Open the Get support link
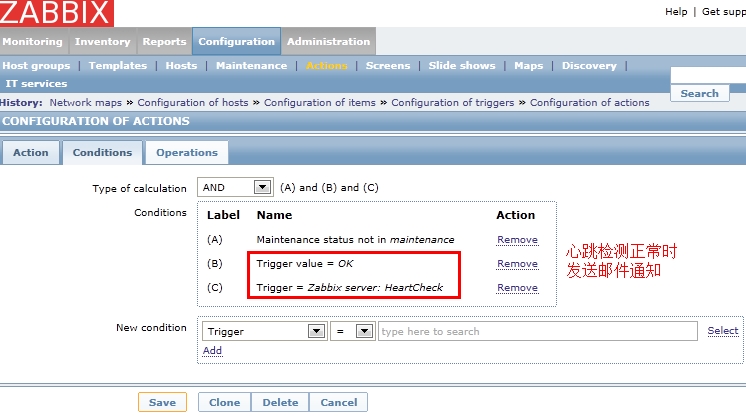Viewport: 746px width, 417px height. point(724,11)
